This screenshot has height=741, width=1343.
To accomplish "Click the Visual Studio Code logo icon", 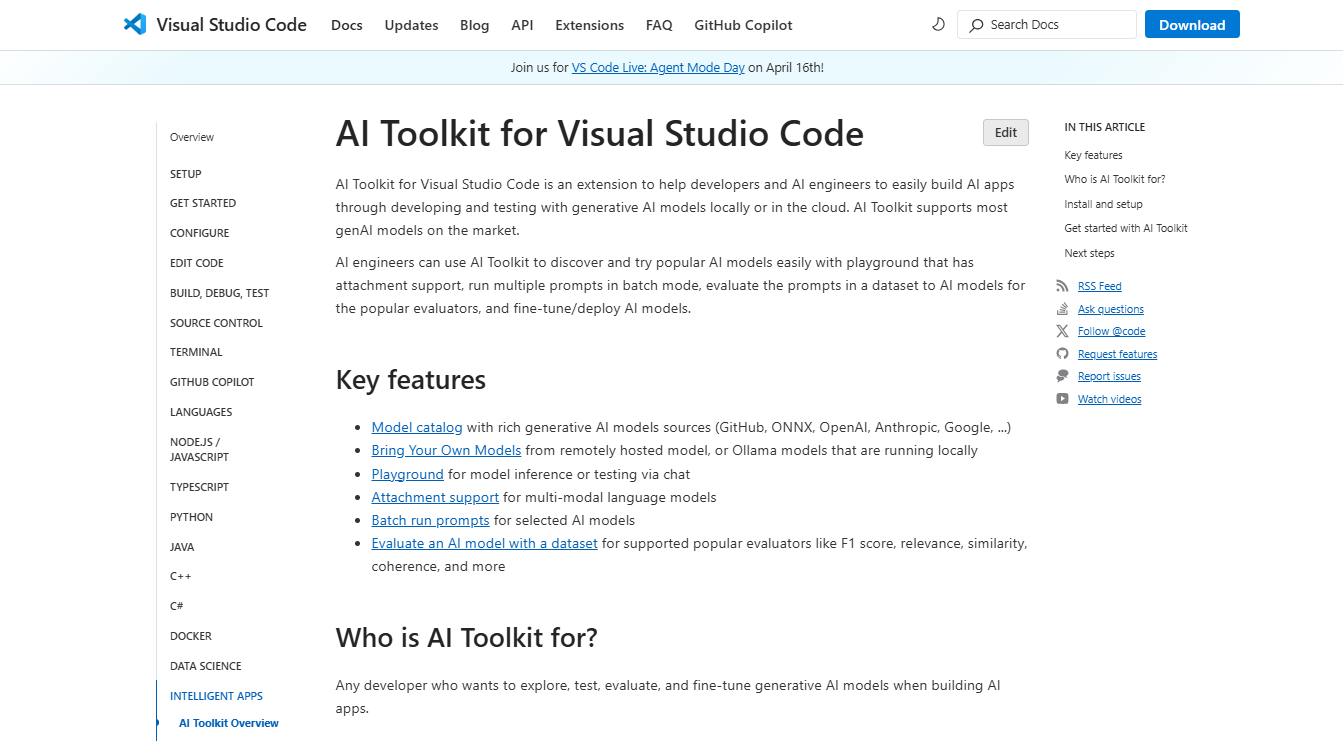I will click(135, 25).
